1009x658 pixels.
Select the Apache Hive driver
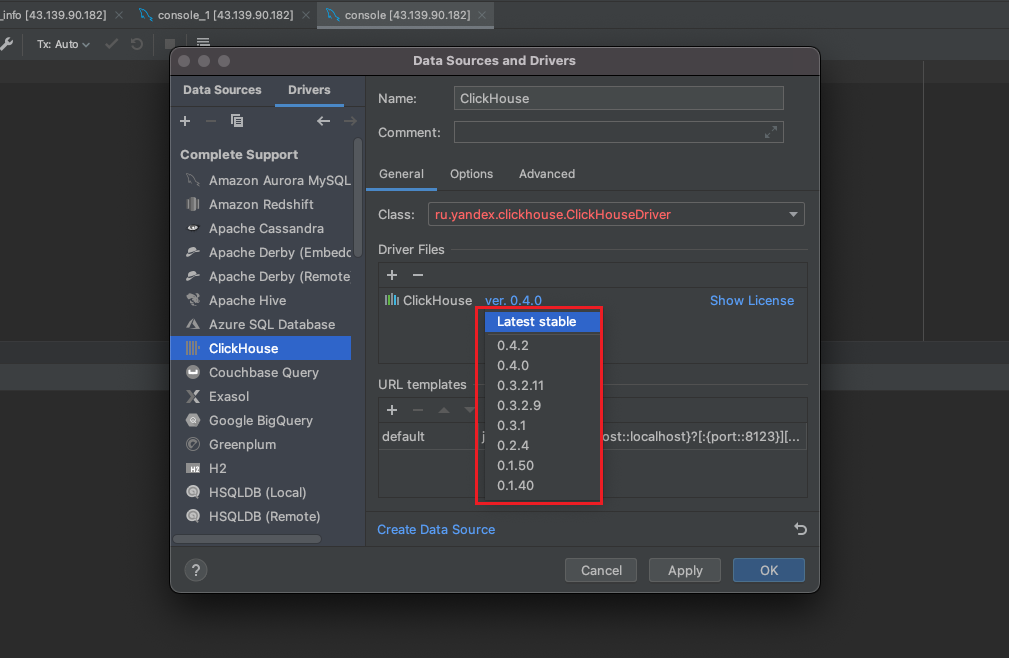pyautogui.click(x=262, y=300)
